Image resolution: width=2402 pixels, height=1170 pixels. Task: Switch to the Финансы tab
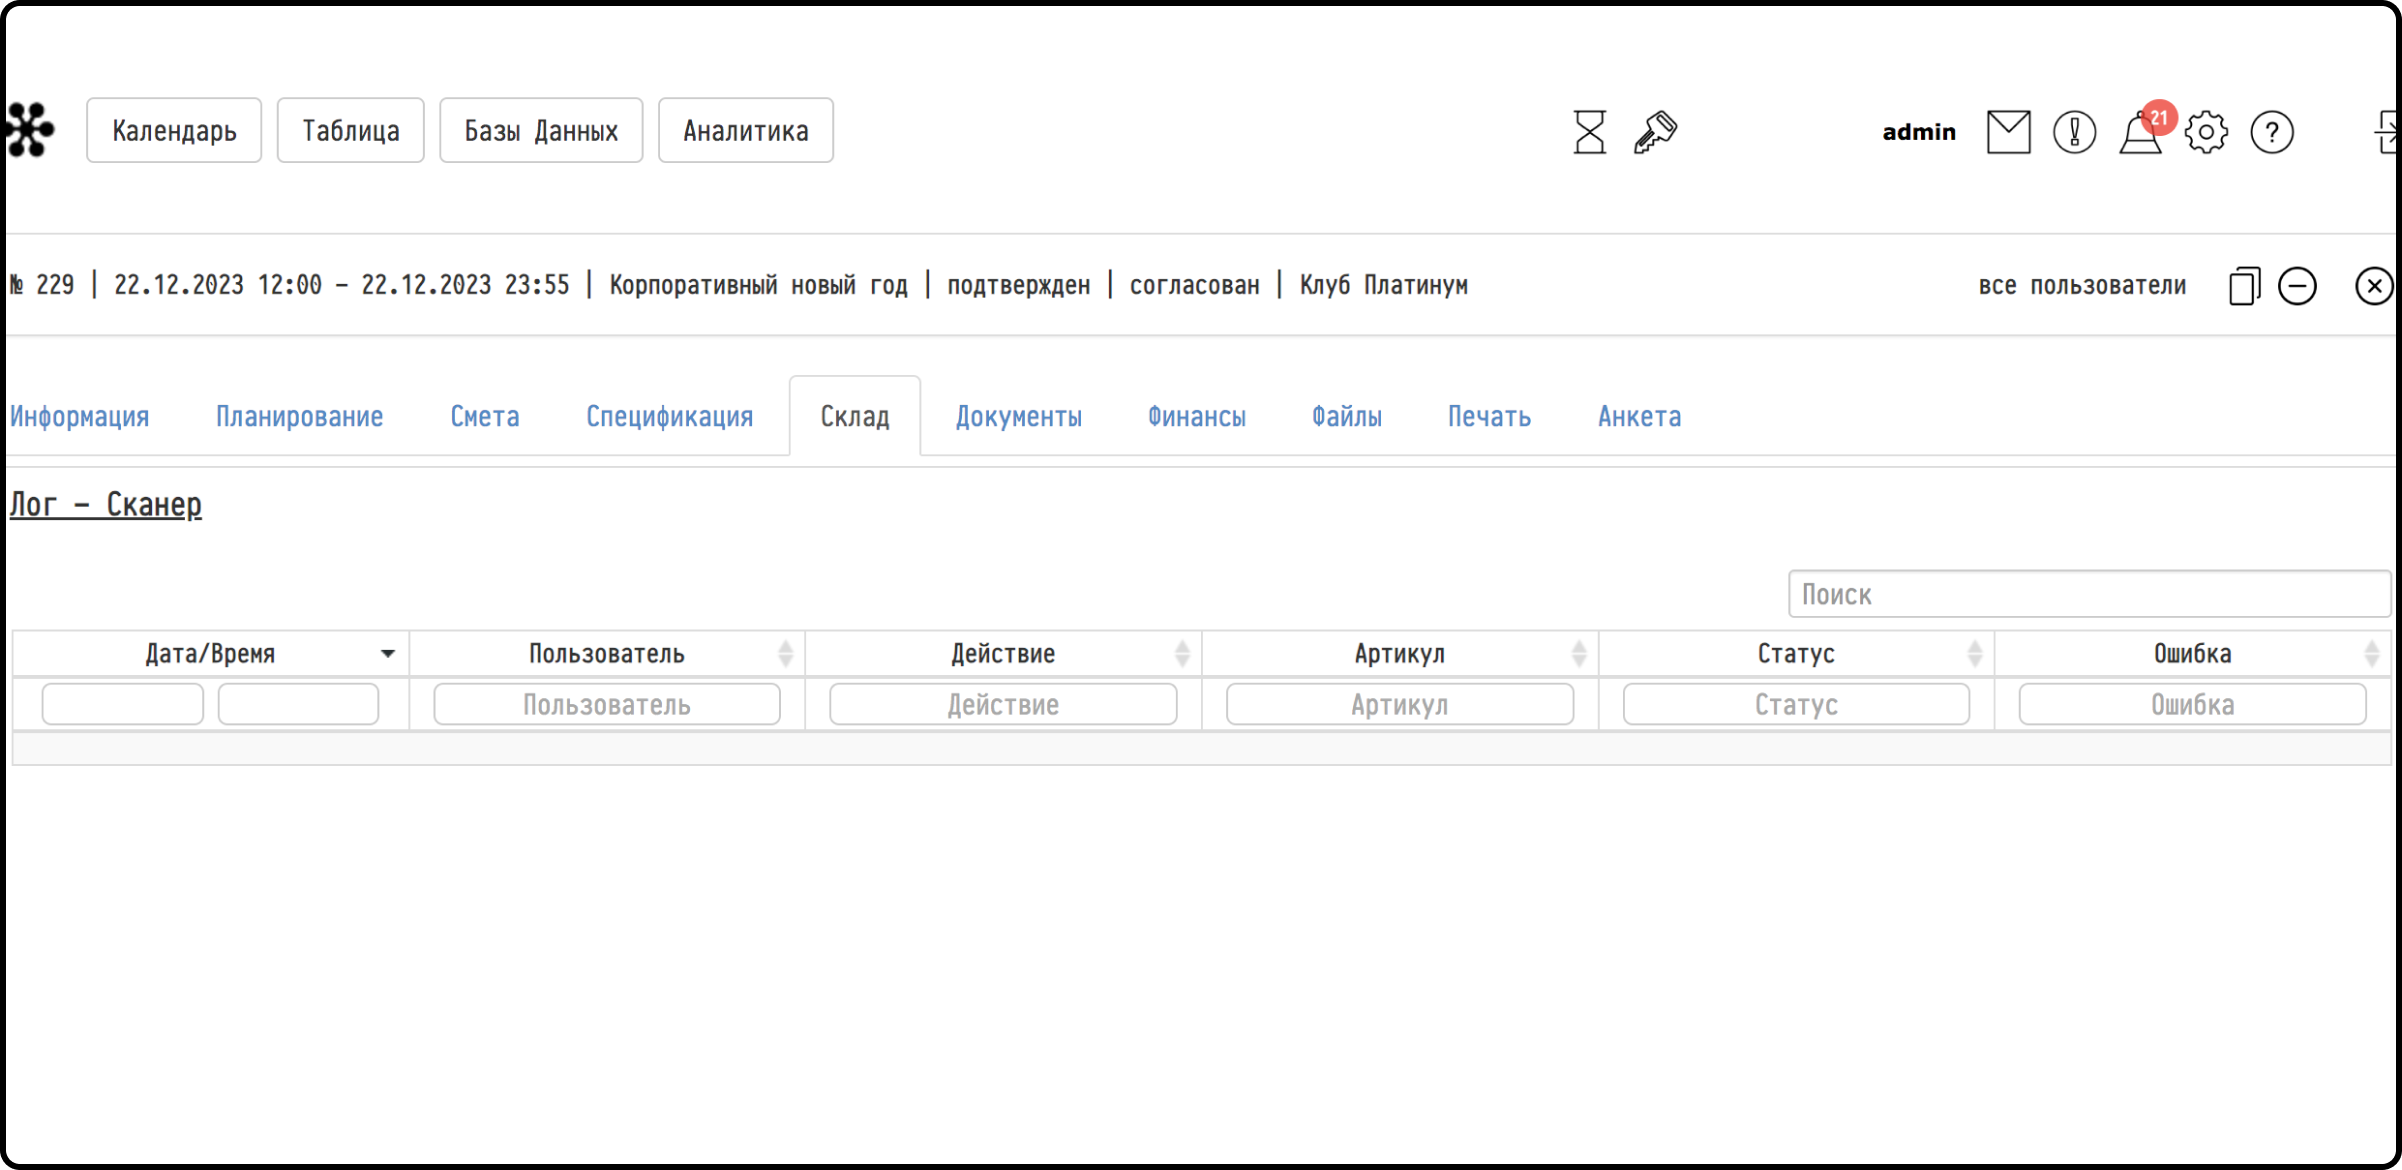[1196, 416]
